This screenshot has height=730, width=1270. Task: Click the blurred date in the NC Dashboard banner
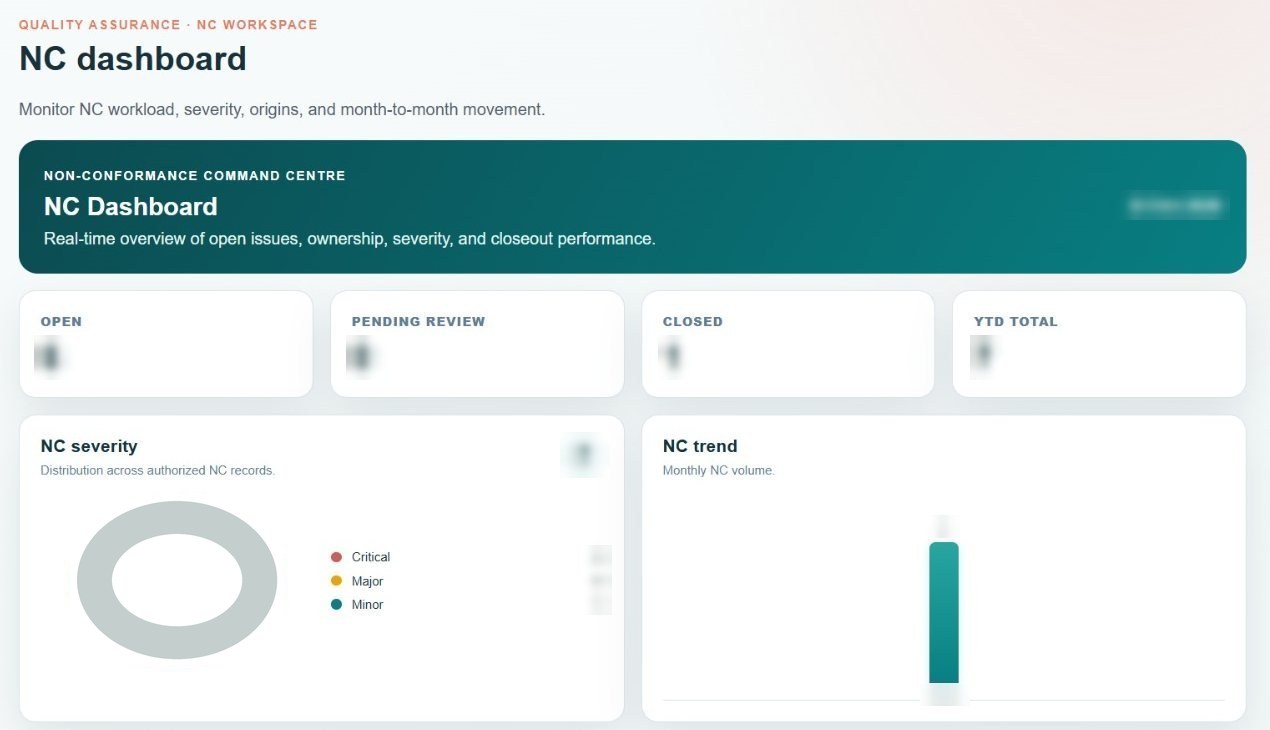click(1175, 206)
